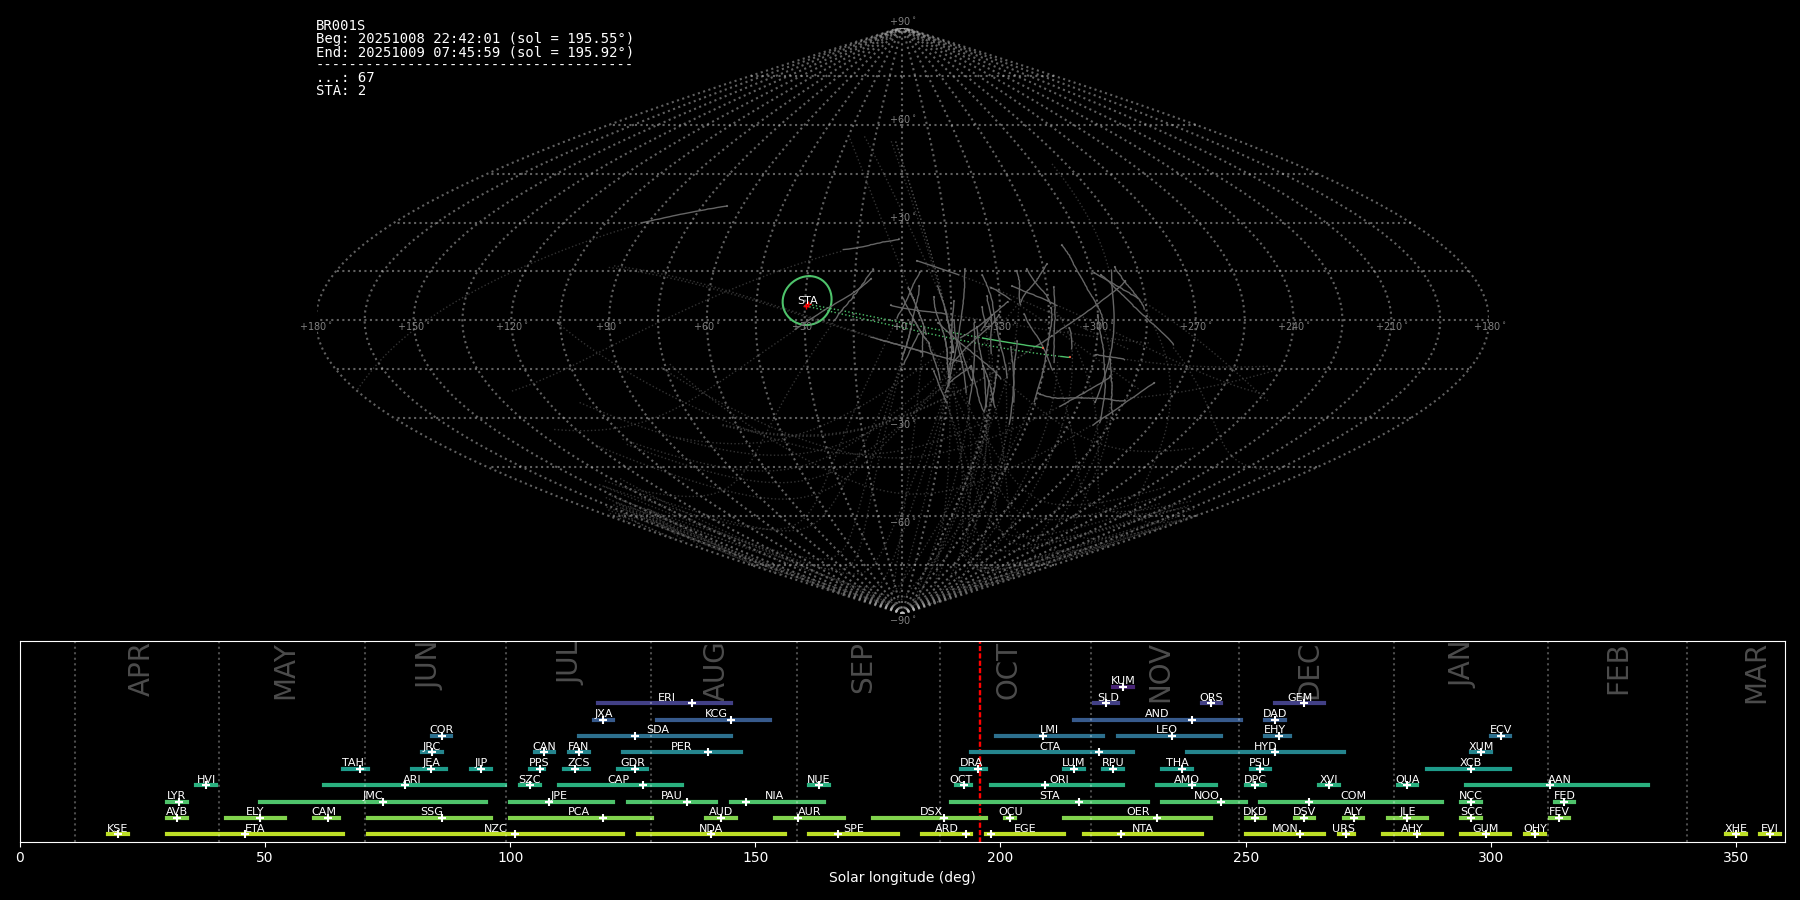The width and height of the screenshot is (1800, 900).
Task: Click the LEO shower peak cross
Action: pyautogui.click(x=1172, y=736)
